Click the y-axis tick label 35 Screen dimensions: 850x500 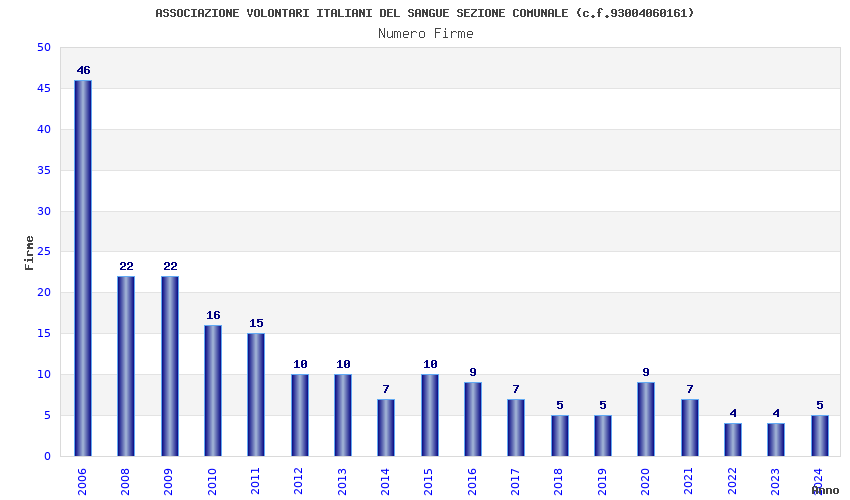[x=44, y=170]
